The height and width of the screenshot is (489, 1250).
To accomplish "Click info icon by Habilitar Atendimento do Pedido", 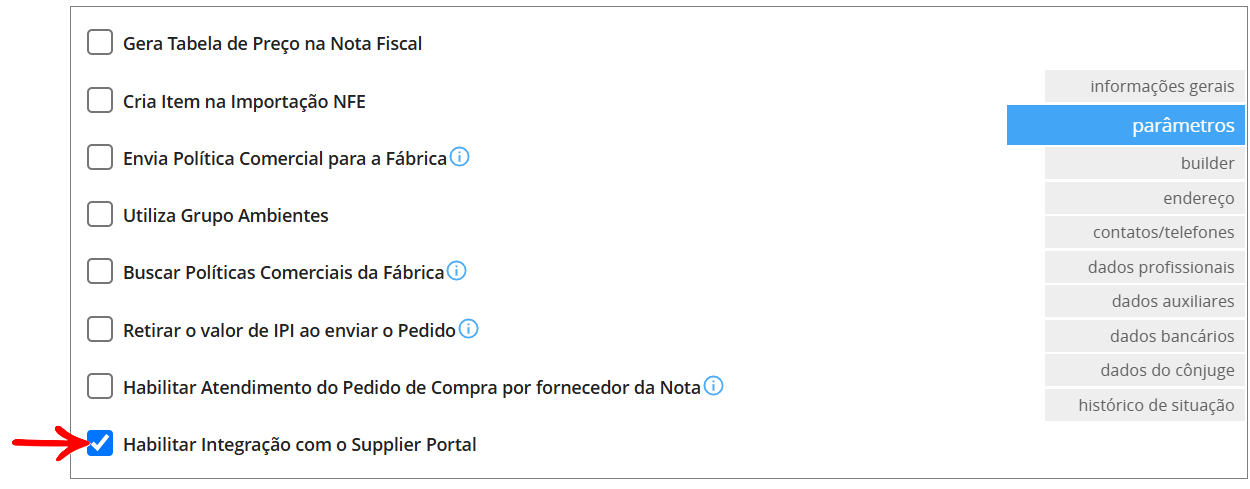I will (x=713, y=385).
